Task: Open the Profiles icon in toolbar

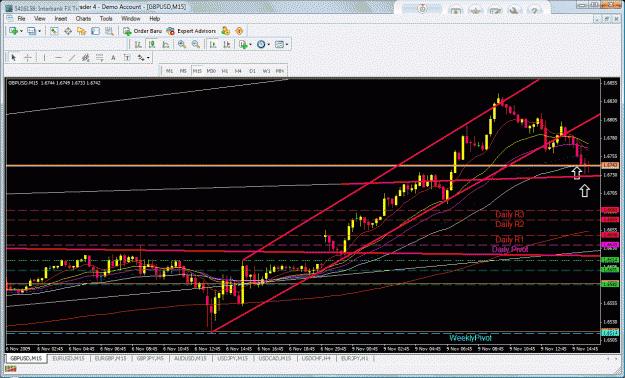Action: coord(31,31)
